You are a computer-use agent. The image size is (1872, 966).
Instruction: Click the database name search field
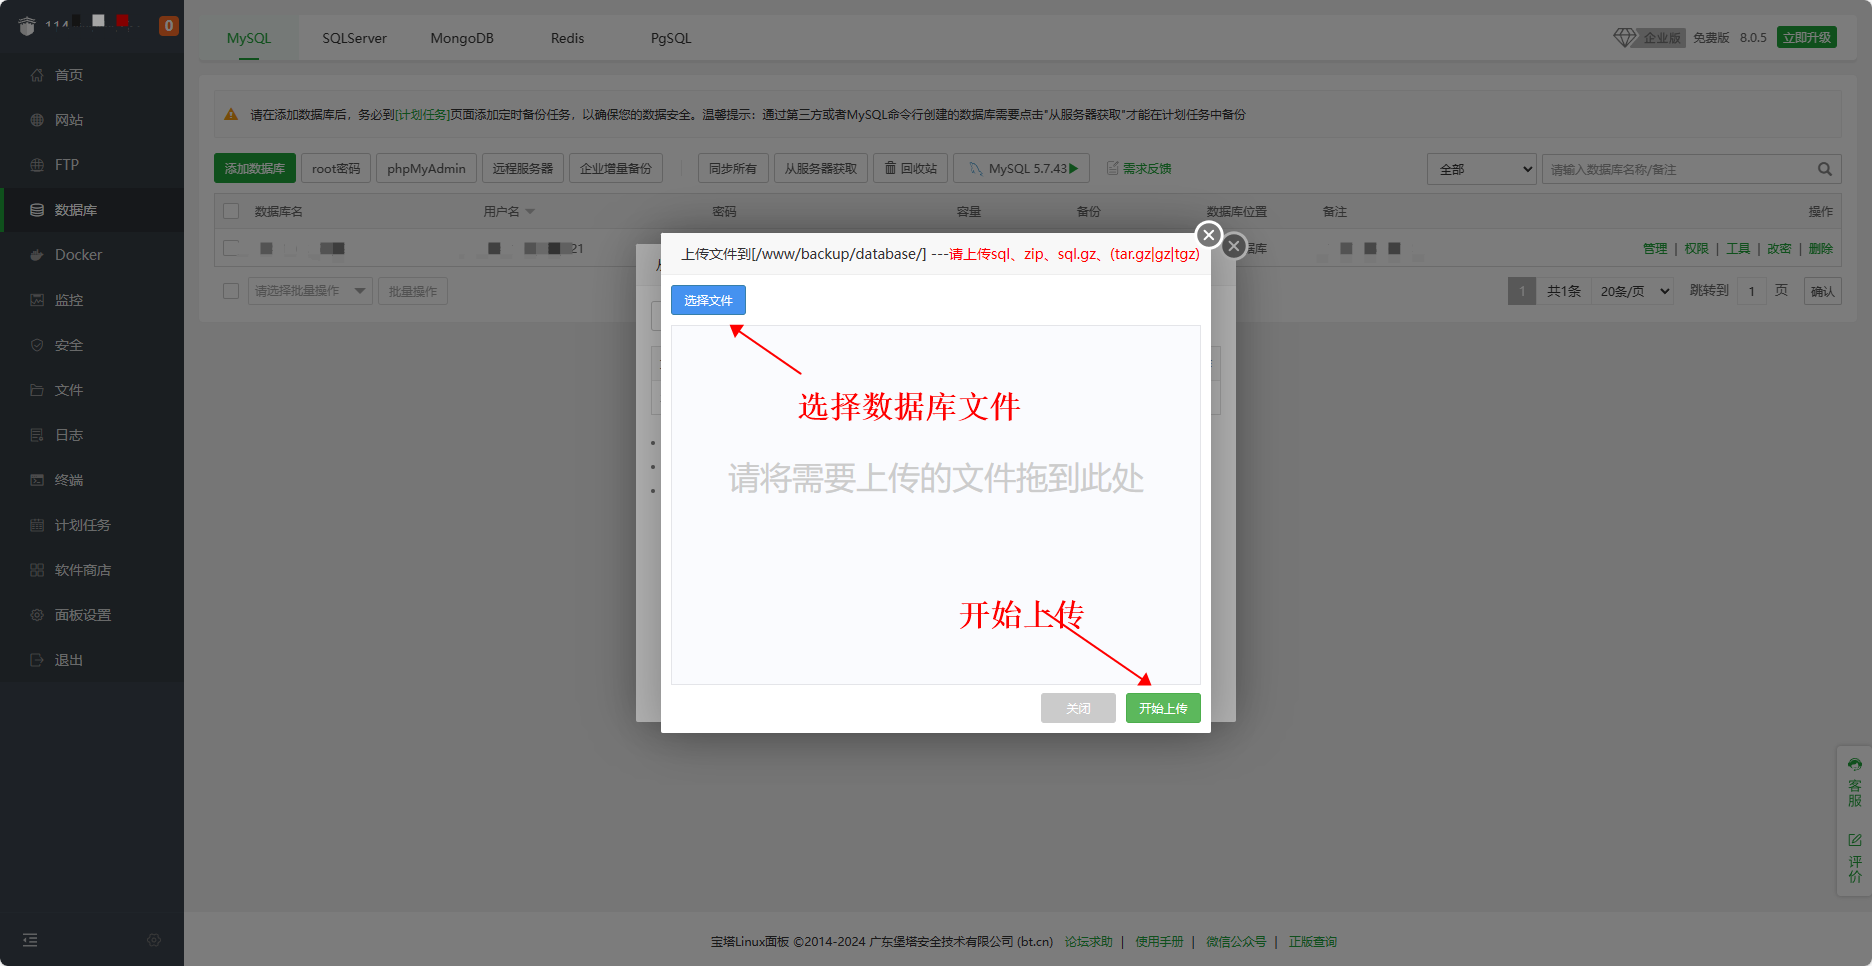pos(1680,169)
